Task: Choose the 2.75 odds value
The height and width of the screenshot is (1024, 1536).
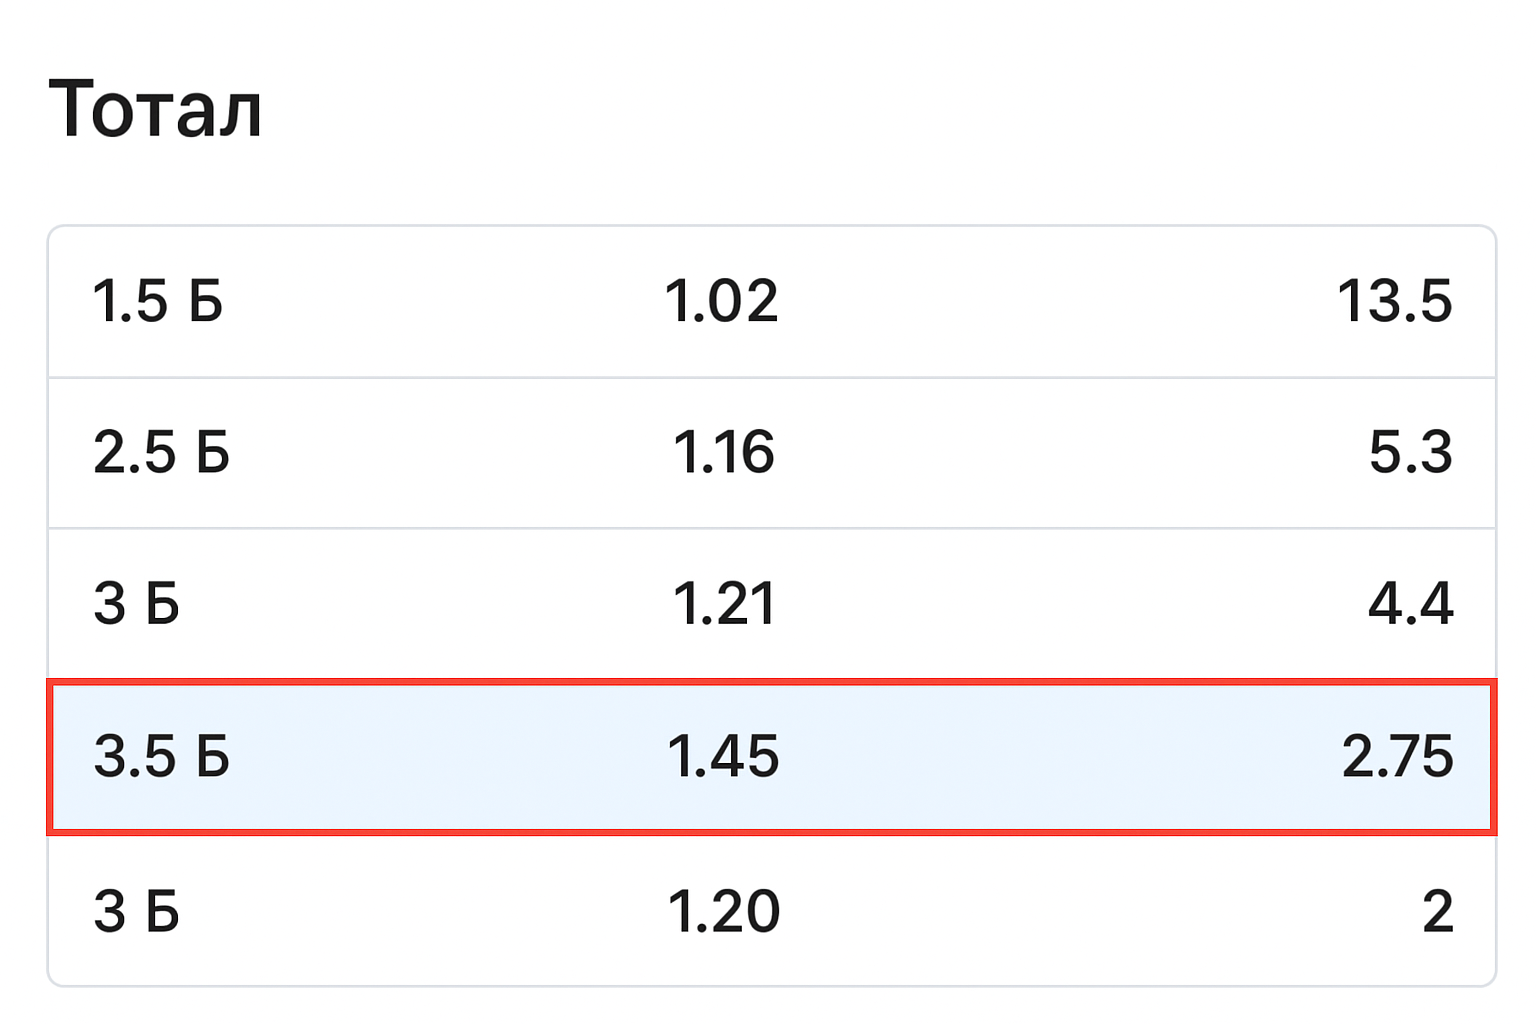Action: (1397, 756)
